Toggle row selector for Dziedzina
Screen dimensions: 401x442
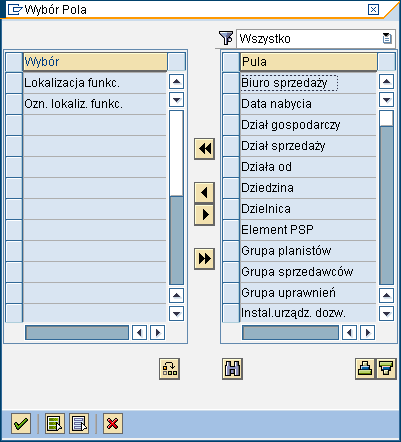pos(231,188)
